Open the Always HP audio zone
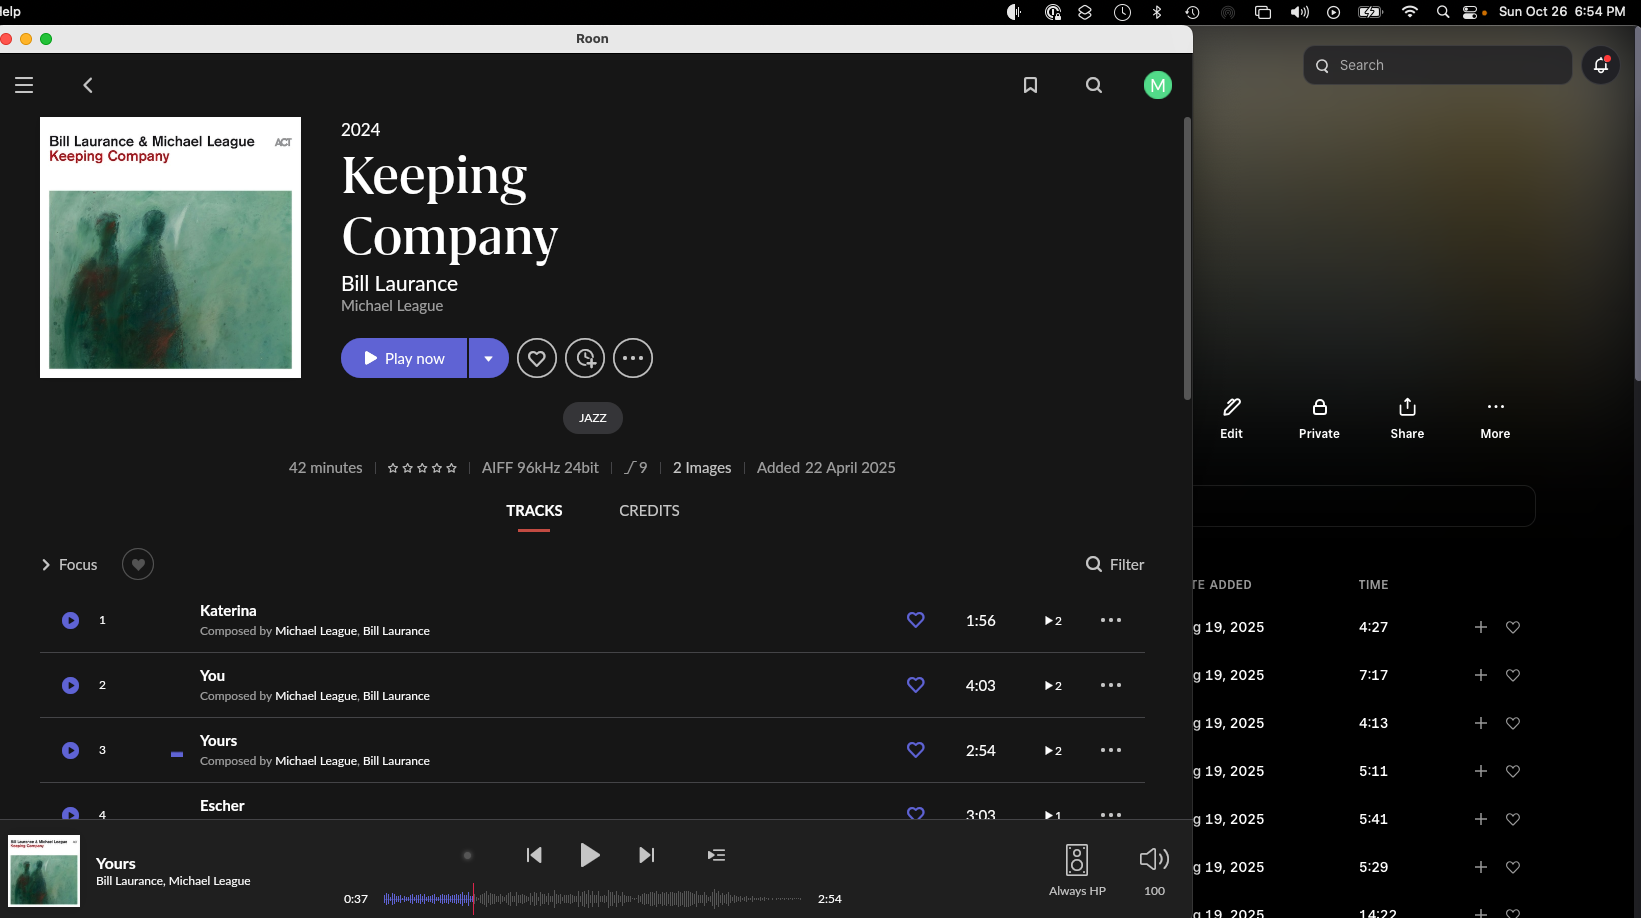 [1077, 868]
